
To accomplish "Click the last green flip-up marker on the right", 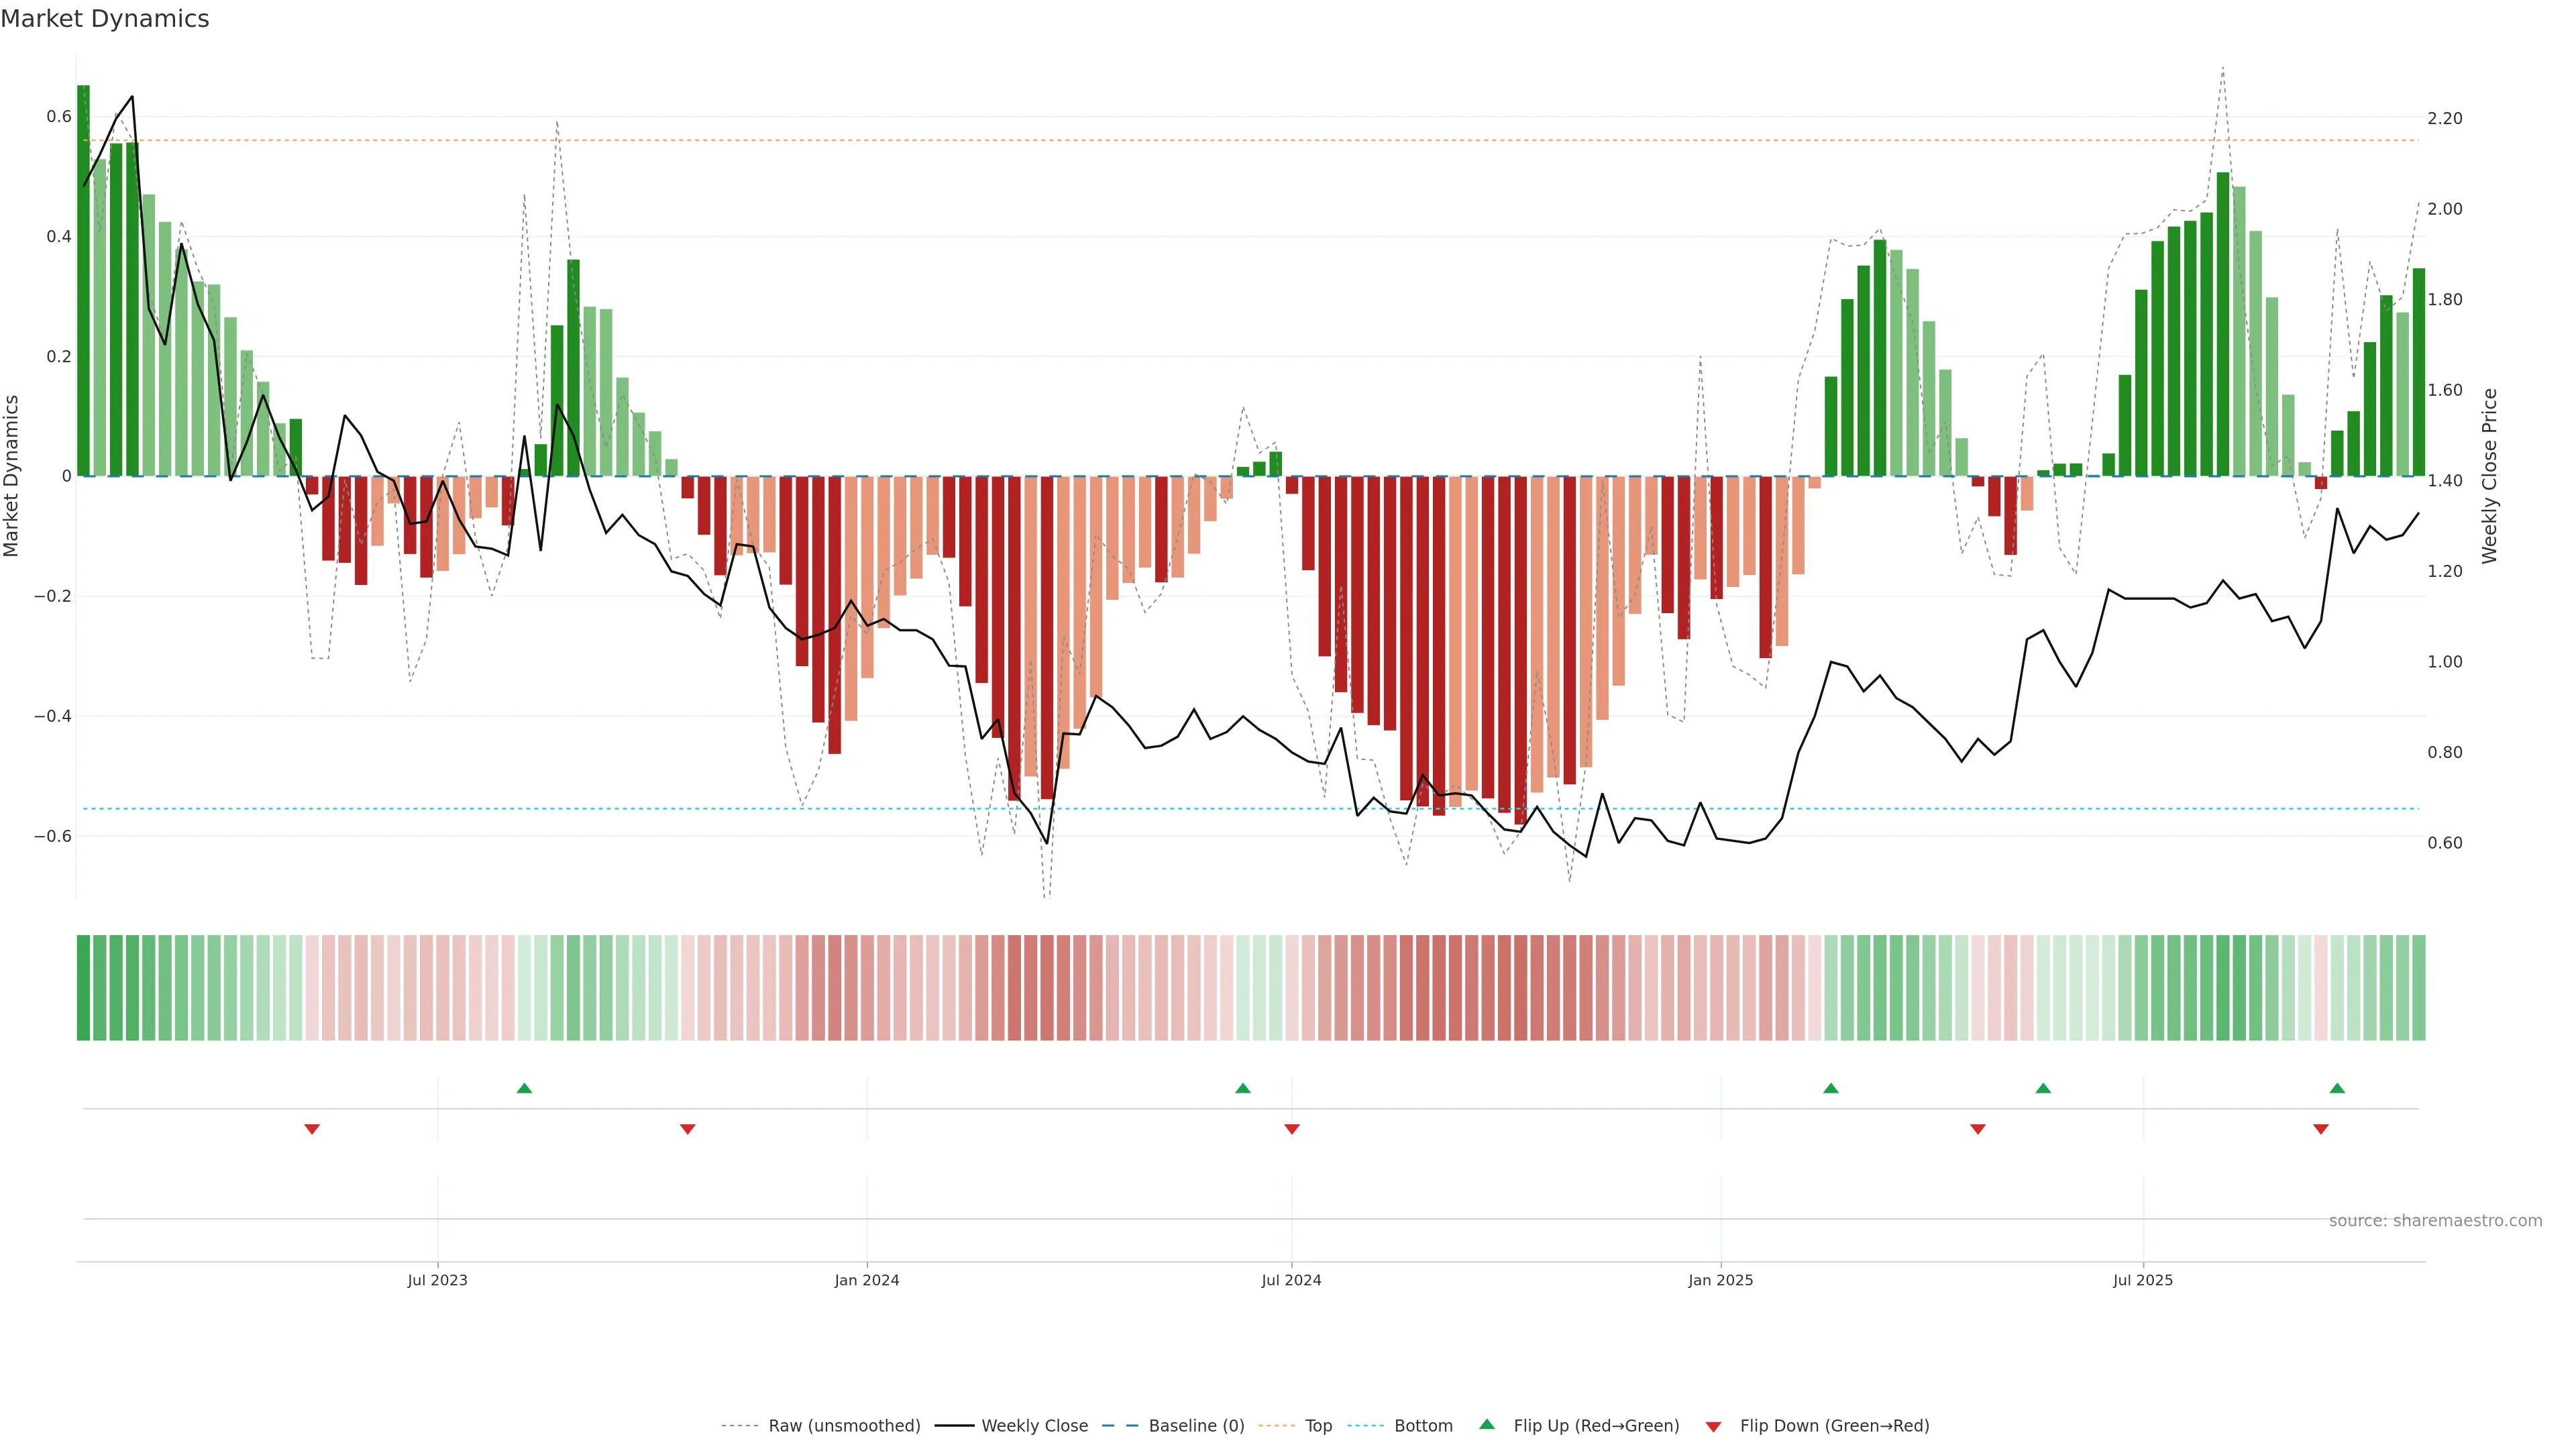I will pos(2337,1088).
